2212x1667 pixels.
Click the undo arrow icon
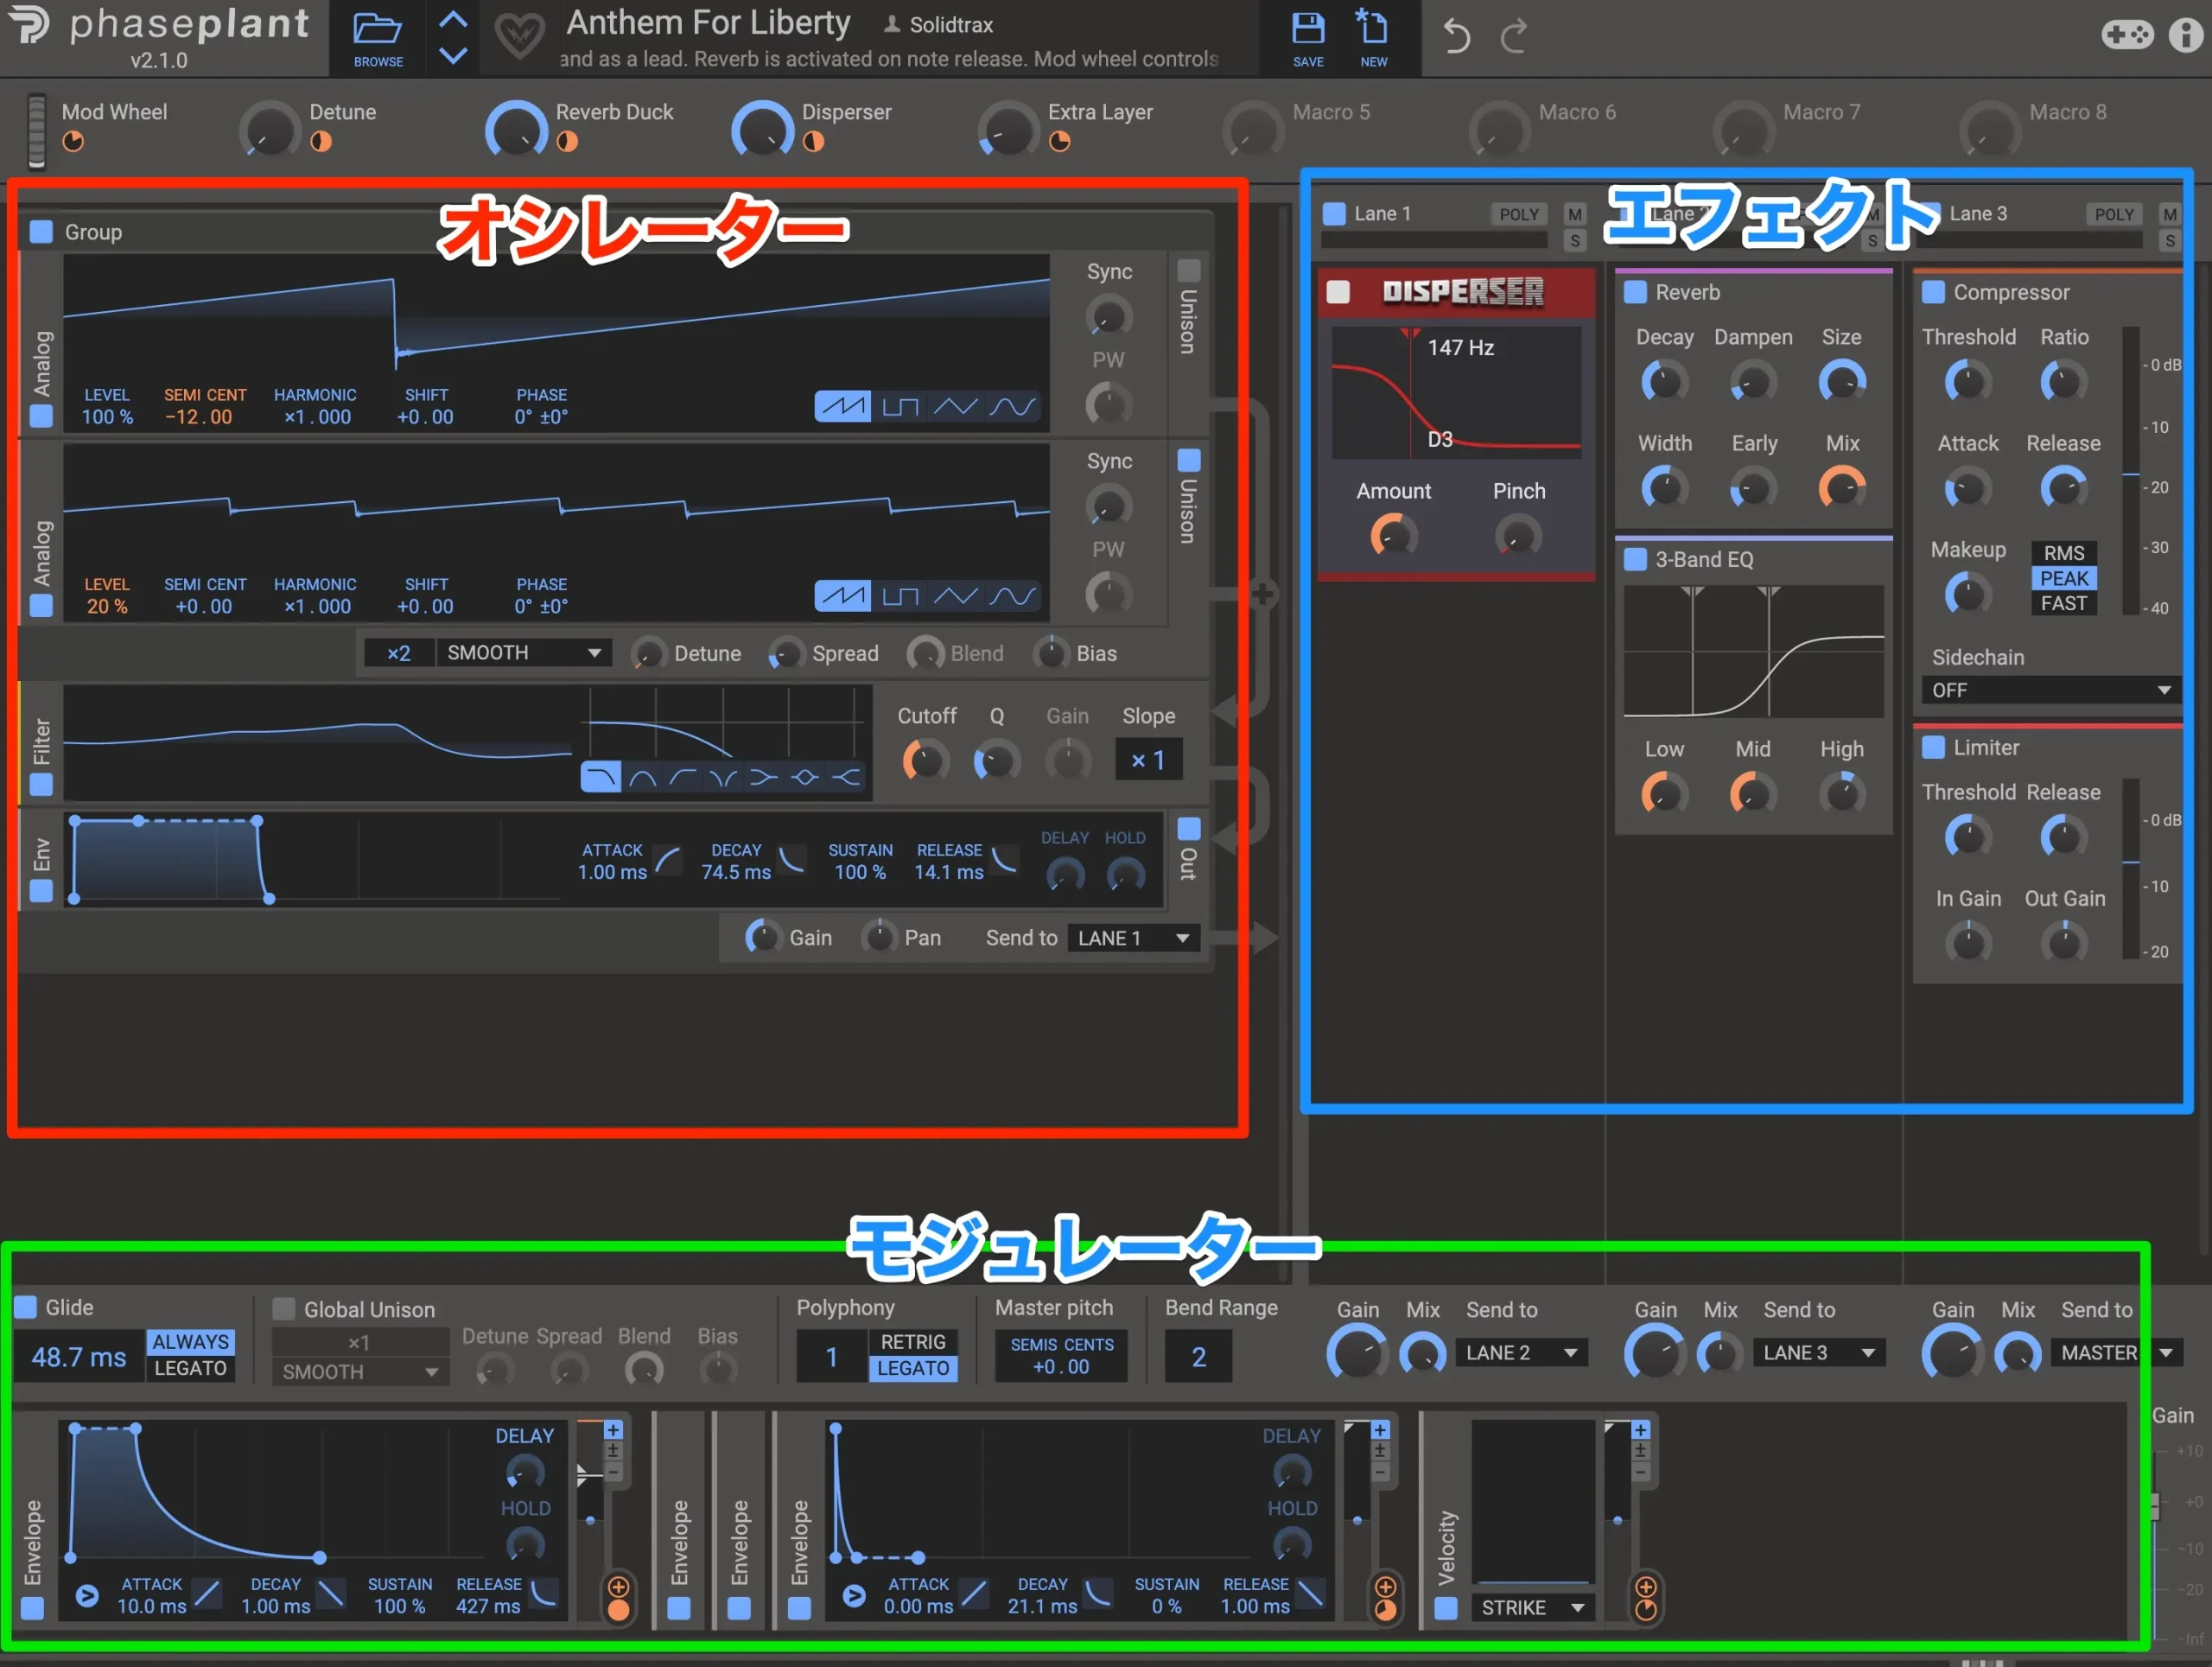1456,37
